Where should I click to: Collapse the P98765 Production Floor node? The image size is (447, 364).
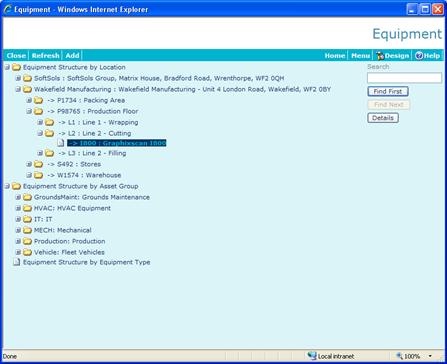29,111
